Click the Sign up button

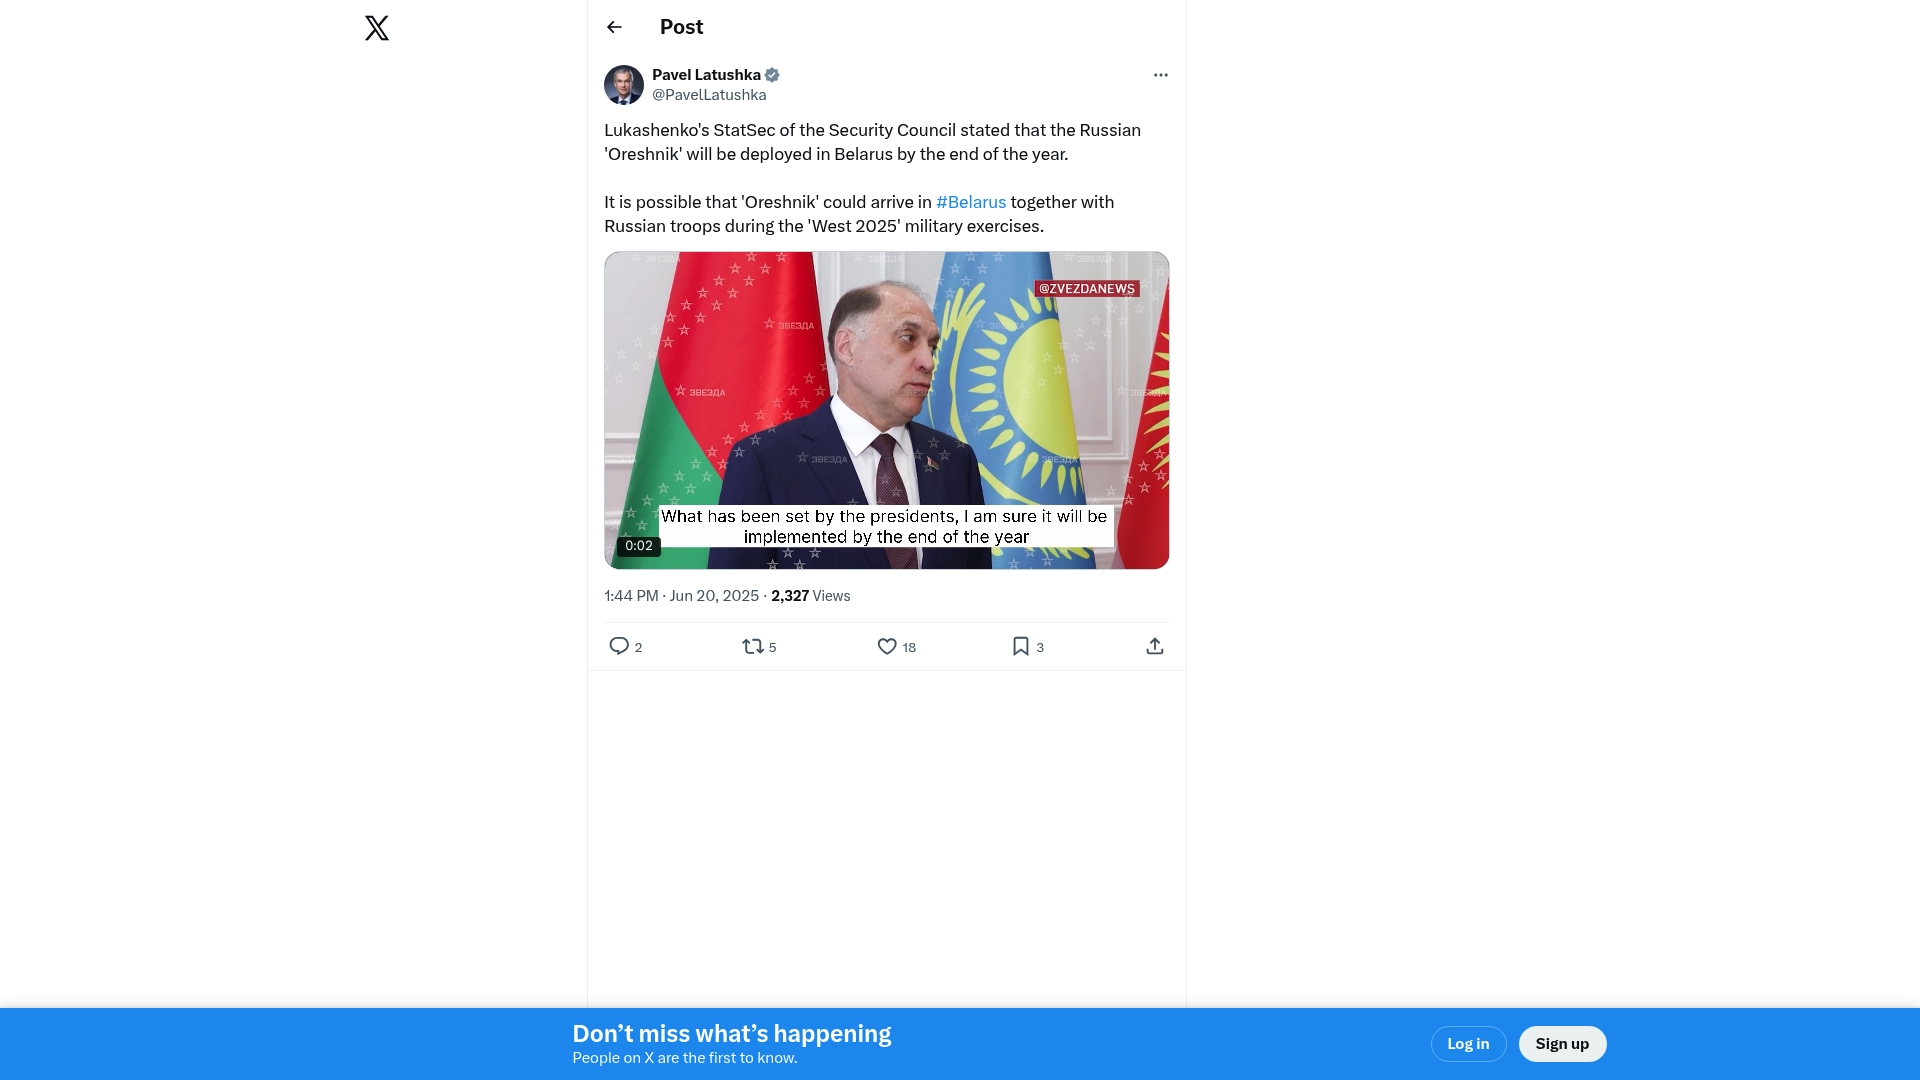pyautogui.click(x=1562, y=1044)
